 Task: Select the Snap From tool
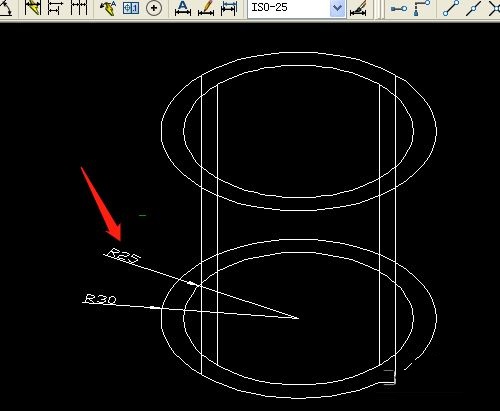click(x=421, y=8)
